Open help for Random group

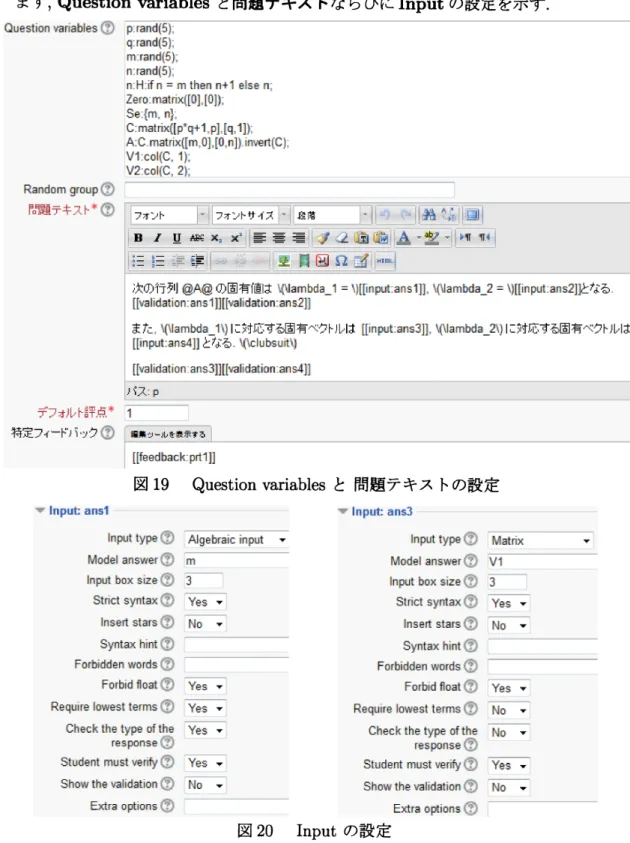[108, 189]
